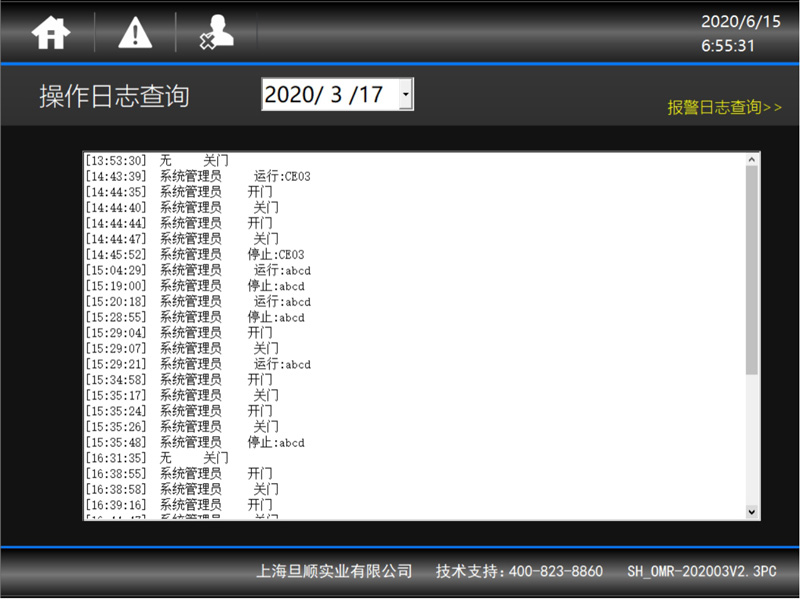Click the log list scrollbar thumb
The width and height of the screenshot is (800, 600).
(x=752, y=270)
